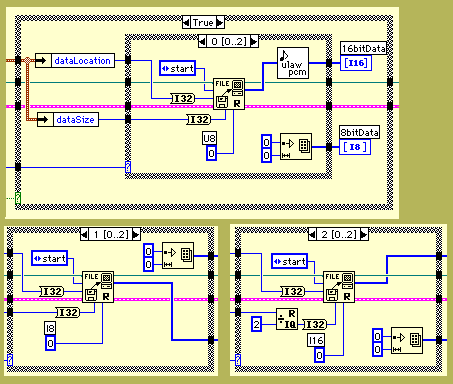Advance sequence frame 0 [0..2] right arrow
Image resolution: width=453 pixels, height=384 pixels.
254,42
